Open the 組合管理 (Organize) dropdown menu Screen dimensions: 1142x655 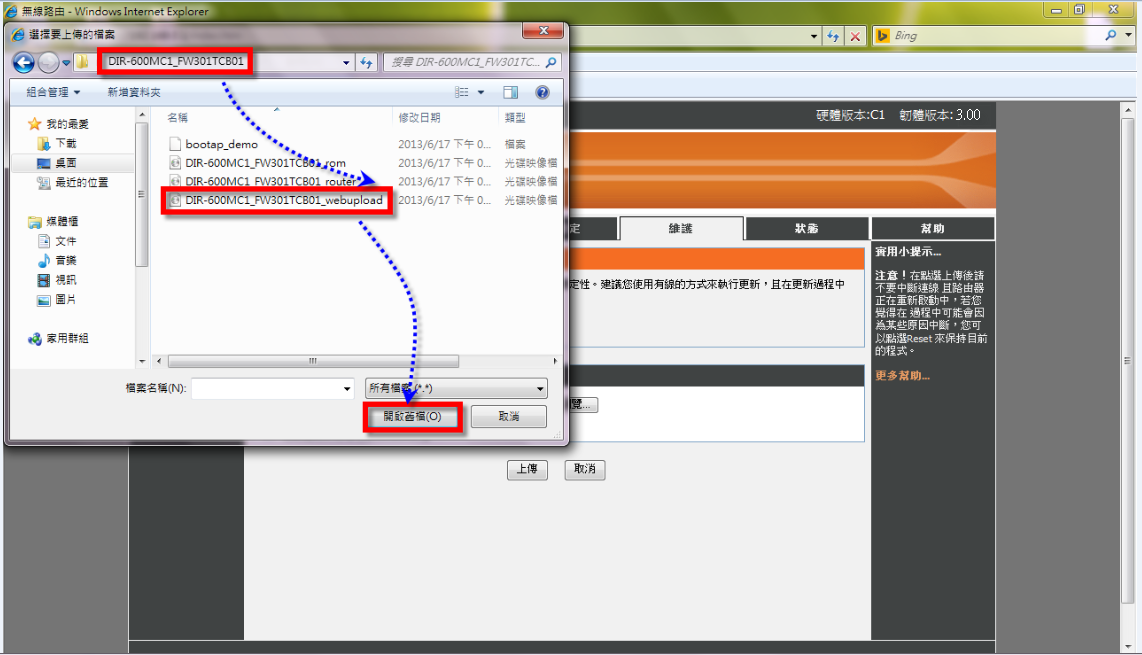pyautogui.click(x=54, y=92)
